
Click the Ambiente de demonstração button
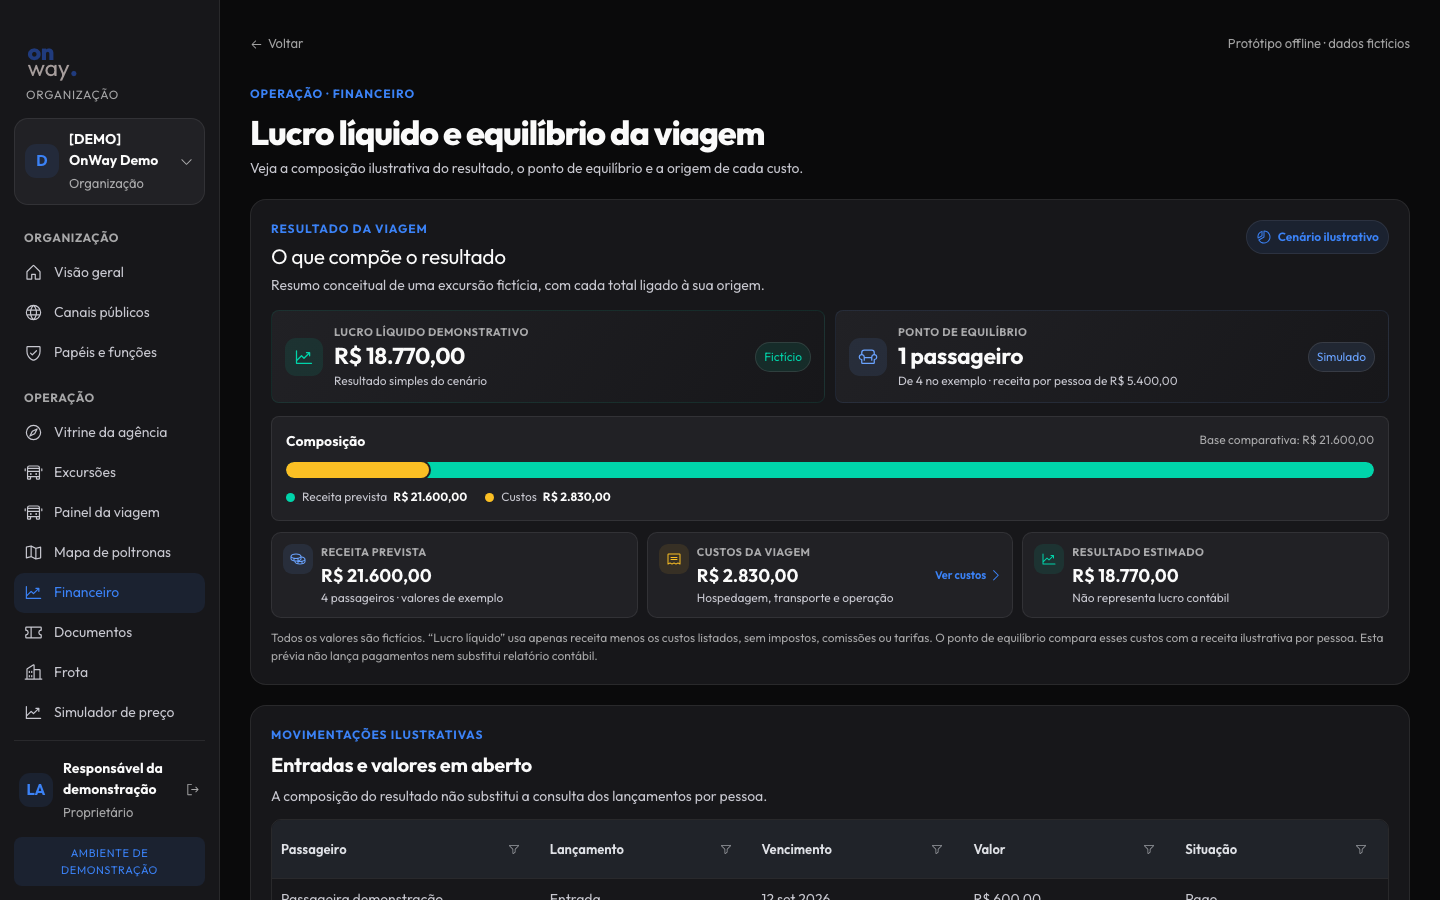(109, 861)
